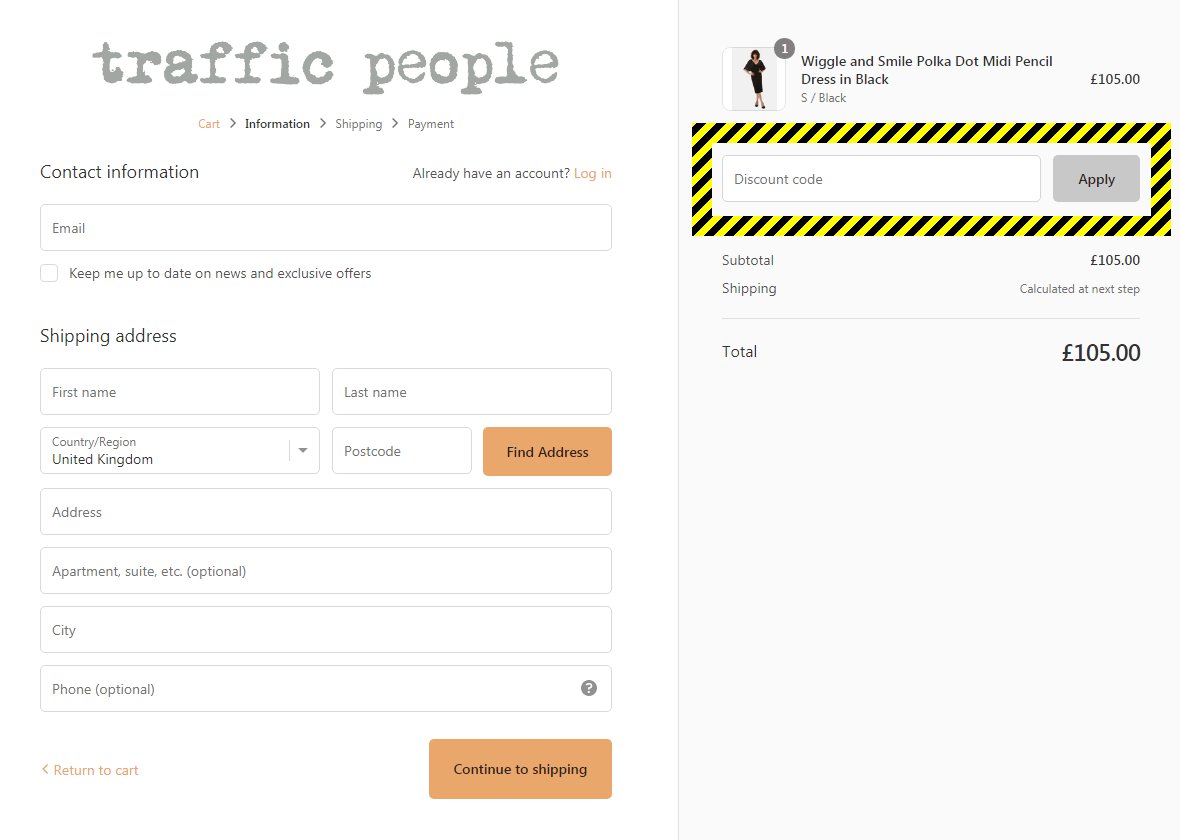Click Continue to shipping button
This screenshot has width=1180, height=840.
(x=520, y=769)
